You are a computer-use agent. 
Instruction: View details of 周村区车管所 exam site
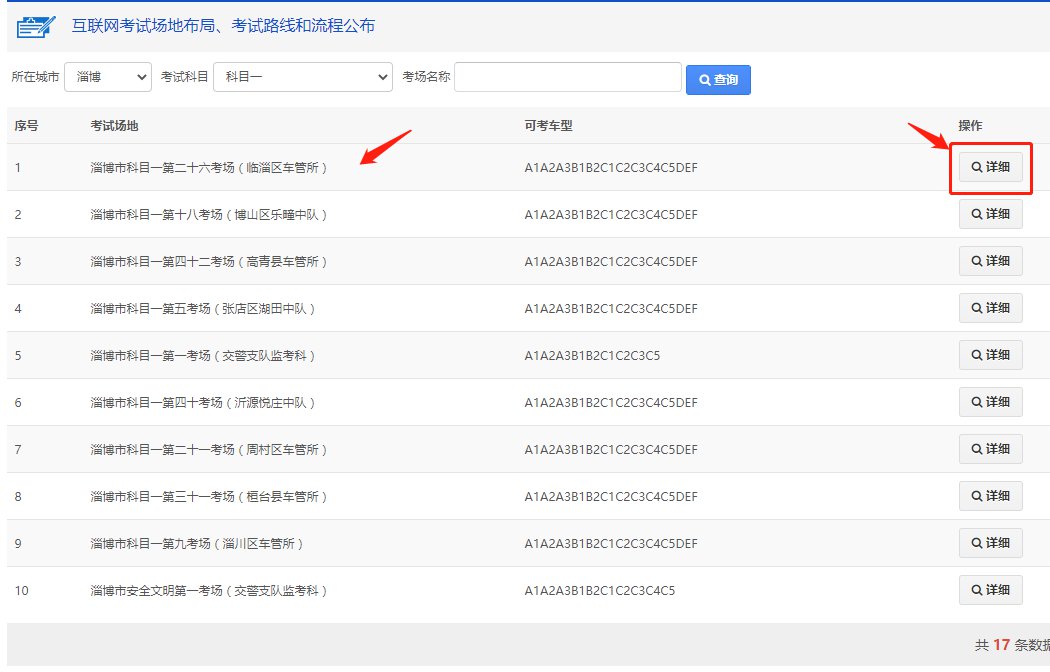tap(990, 449)
